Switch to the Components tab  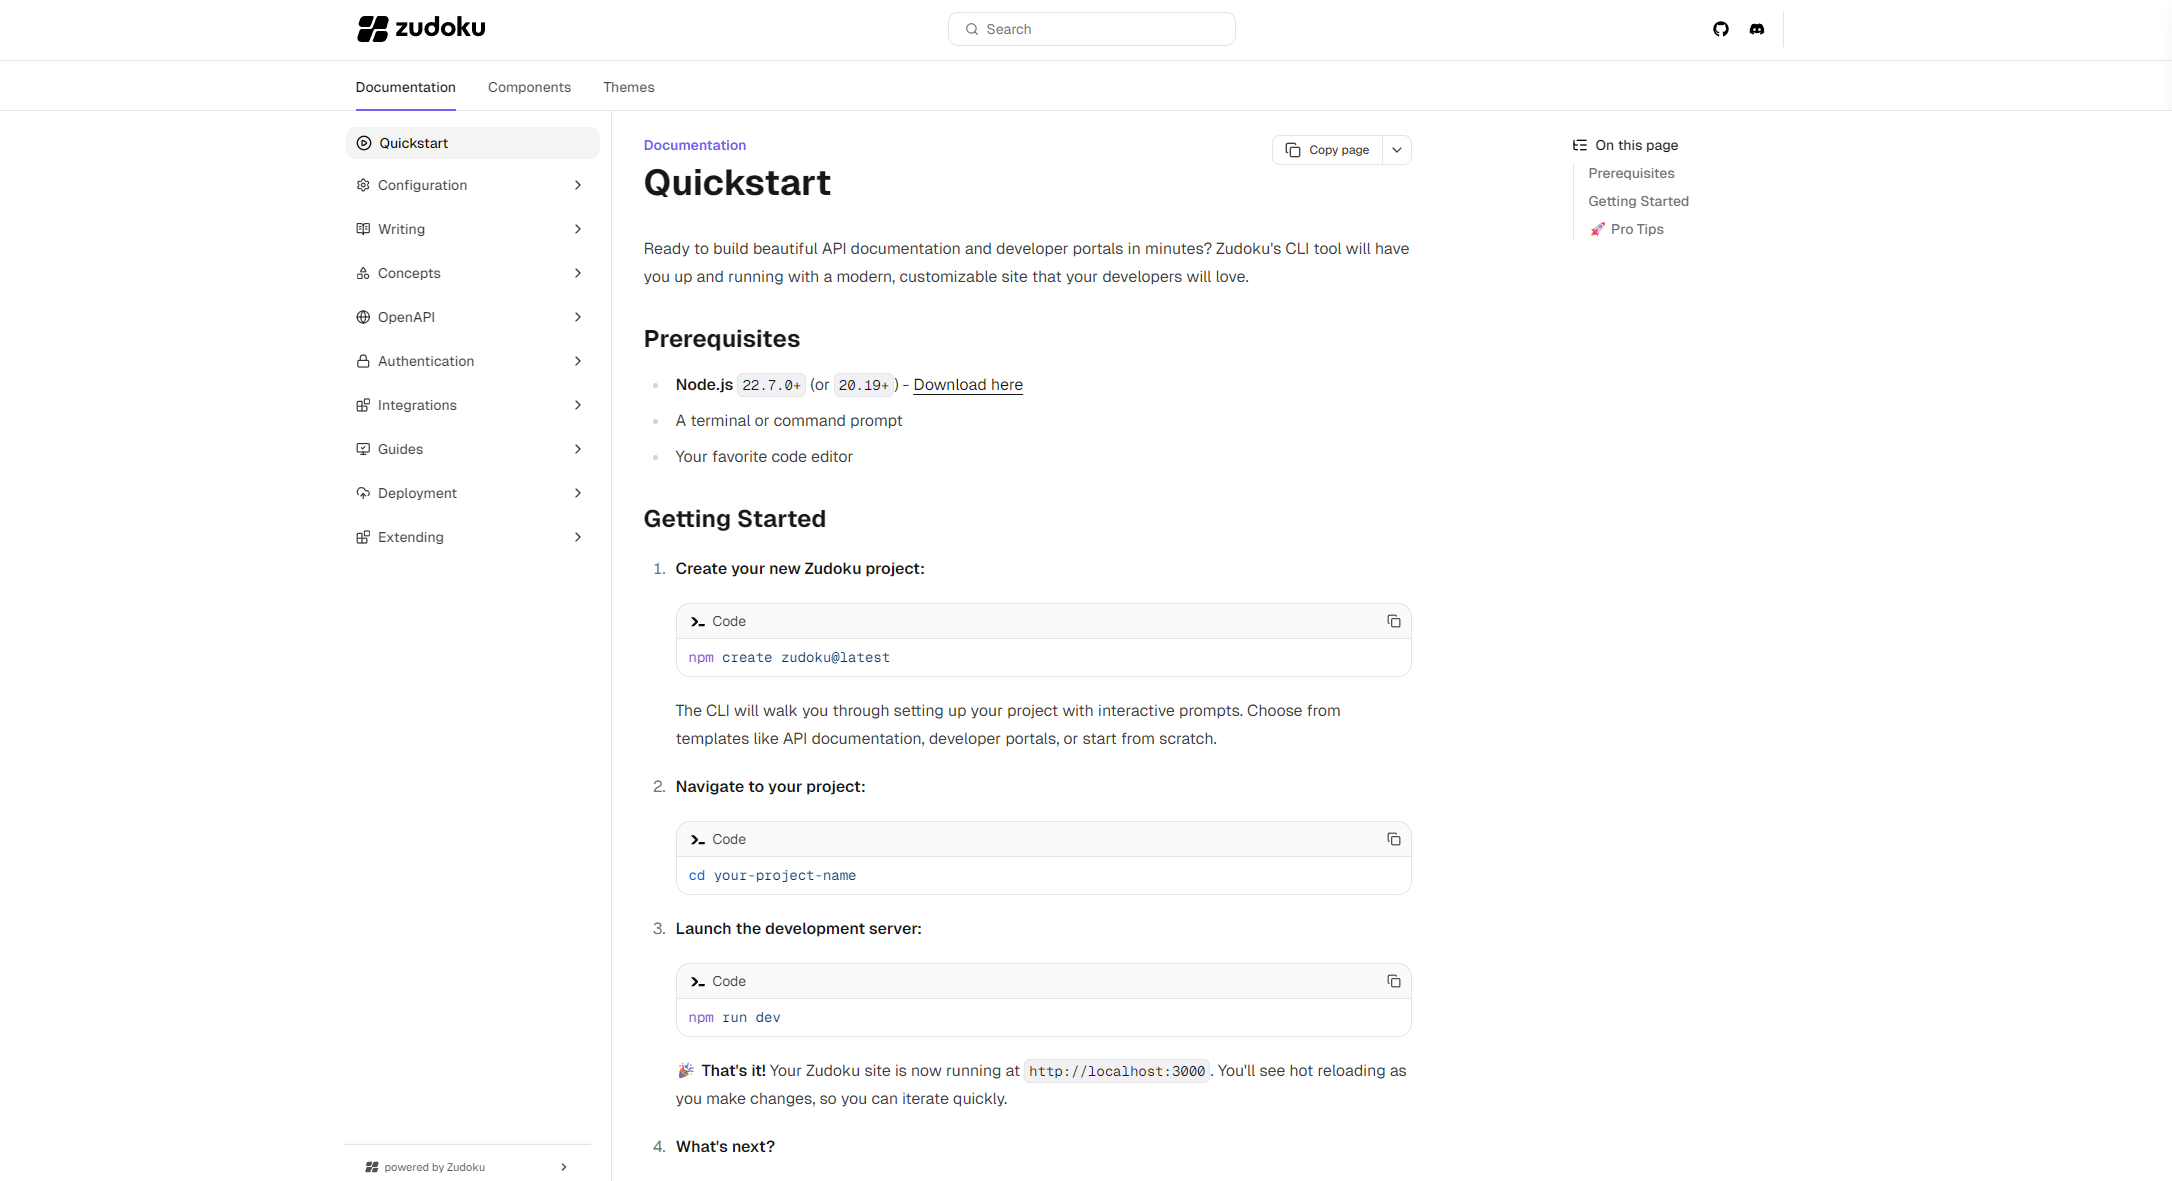529,87
